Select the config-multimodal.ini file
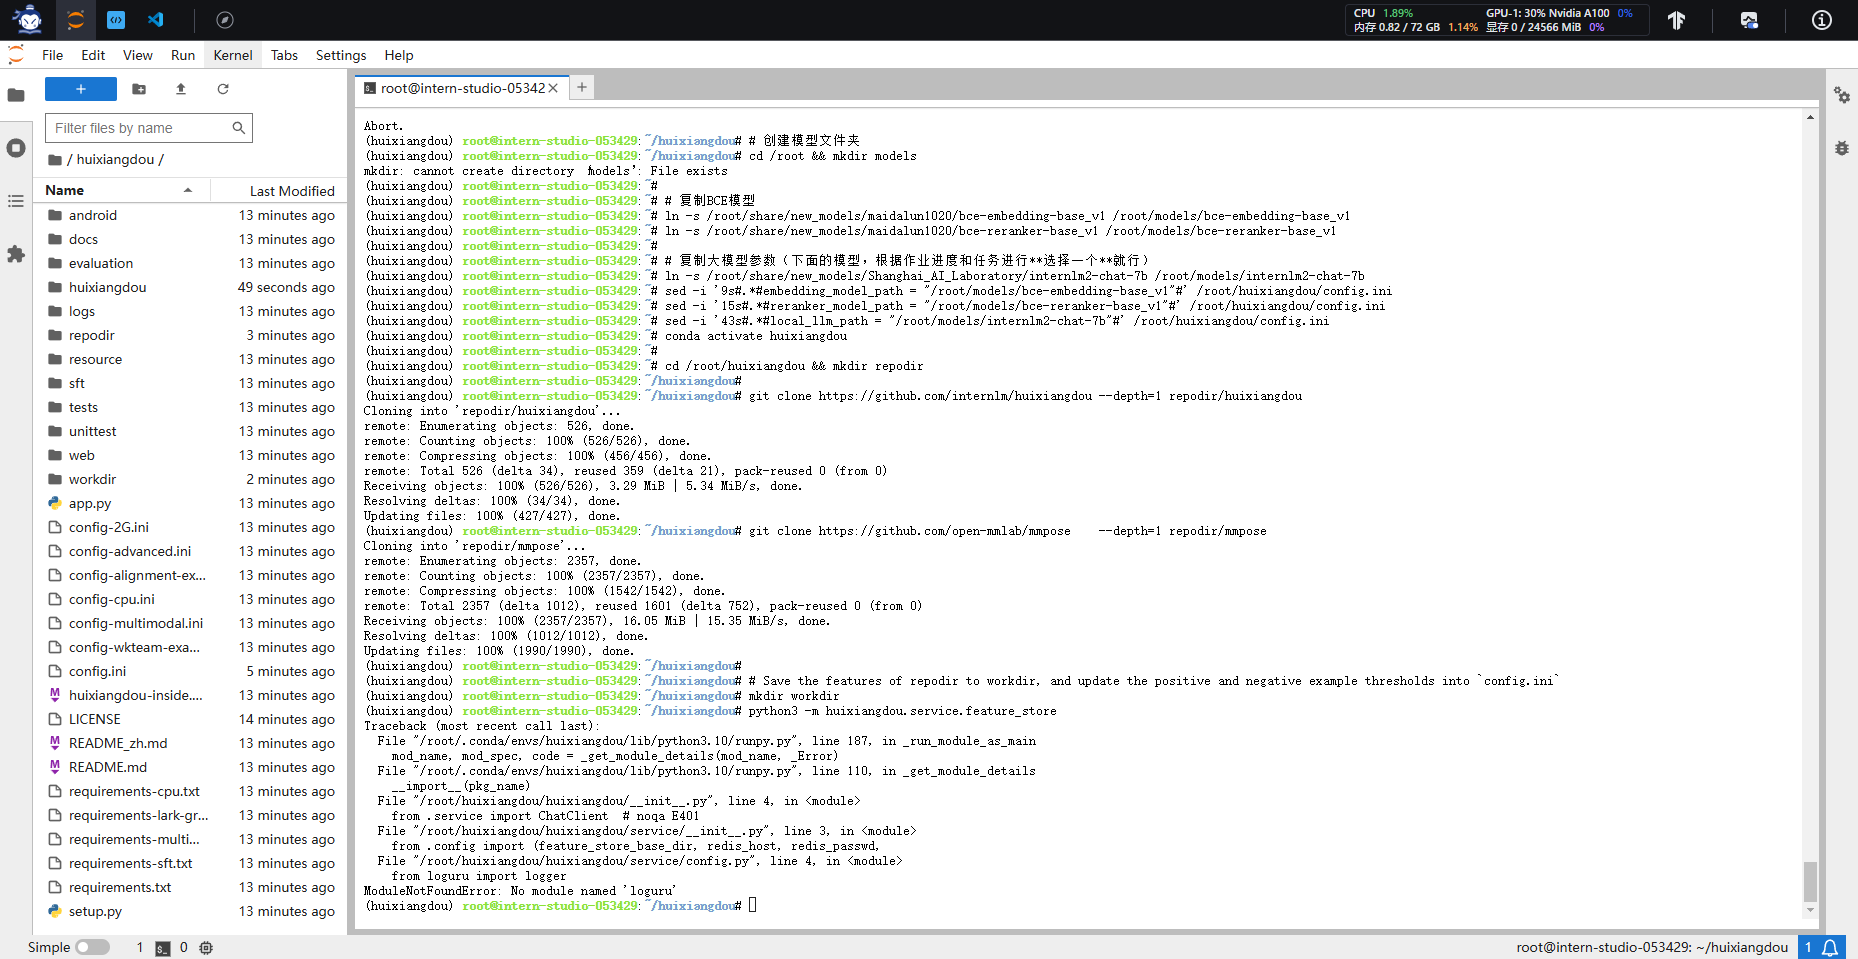The image size is (1858, 959). click(x=191, y=623)
